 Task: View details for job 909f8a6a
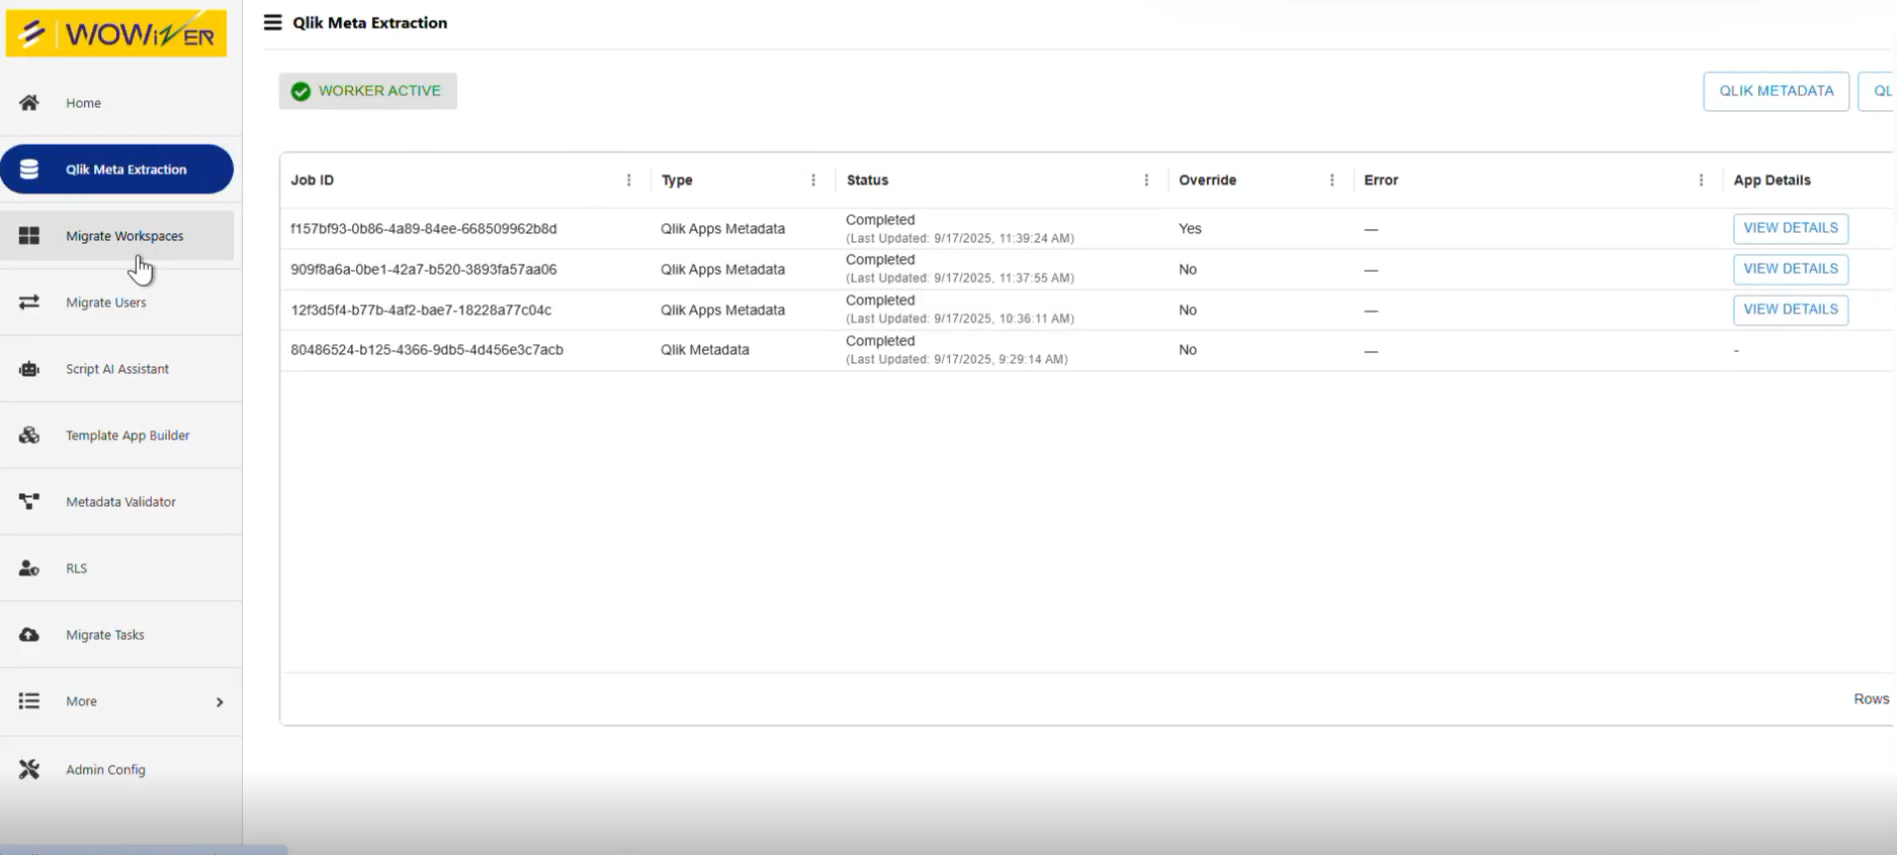point(1790,269)
